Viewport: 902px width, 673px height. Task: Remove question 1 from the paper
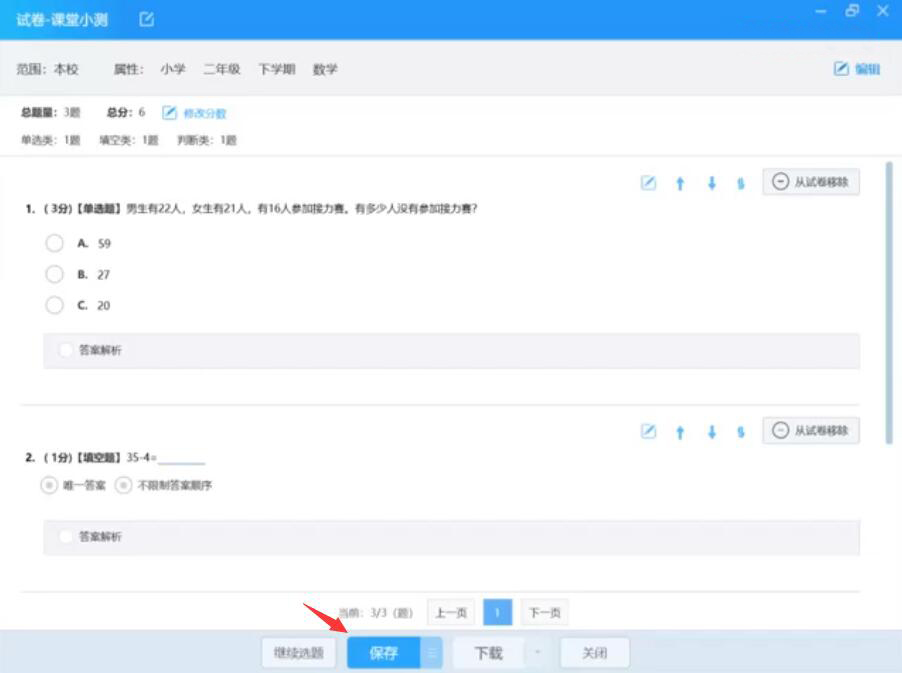coord(811,182)
